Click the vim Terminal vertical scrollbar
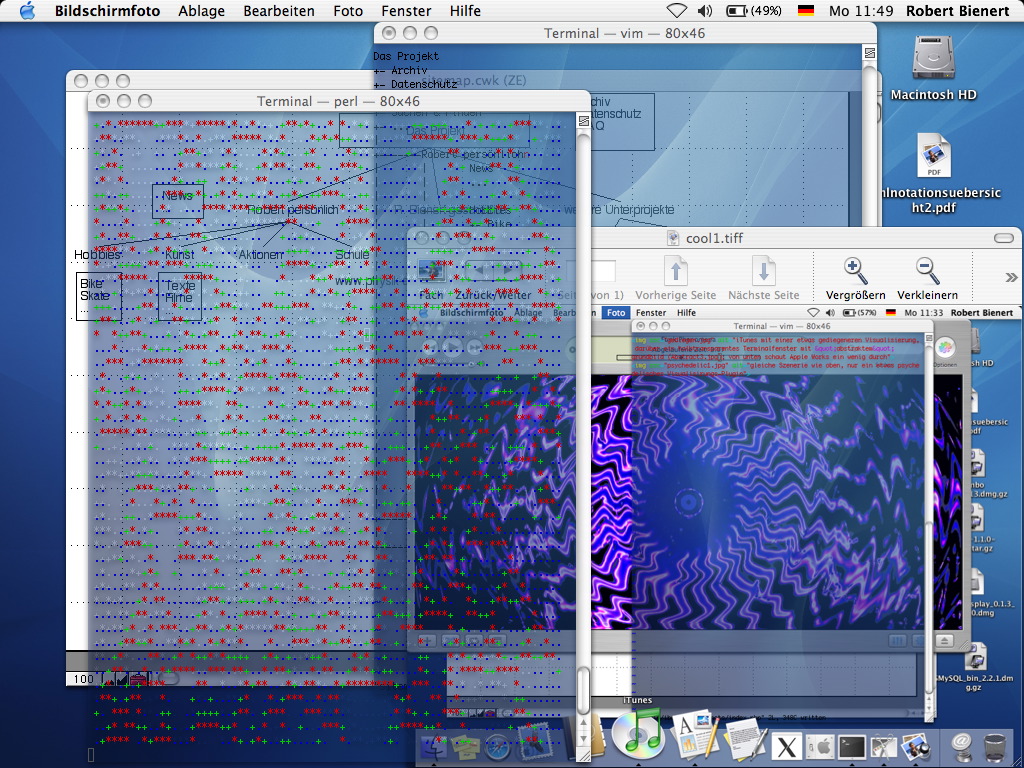This screenshot has width=1024, height=768. (x=869, y=144)
